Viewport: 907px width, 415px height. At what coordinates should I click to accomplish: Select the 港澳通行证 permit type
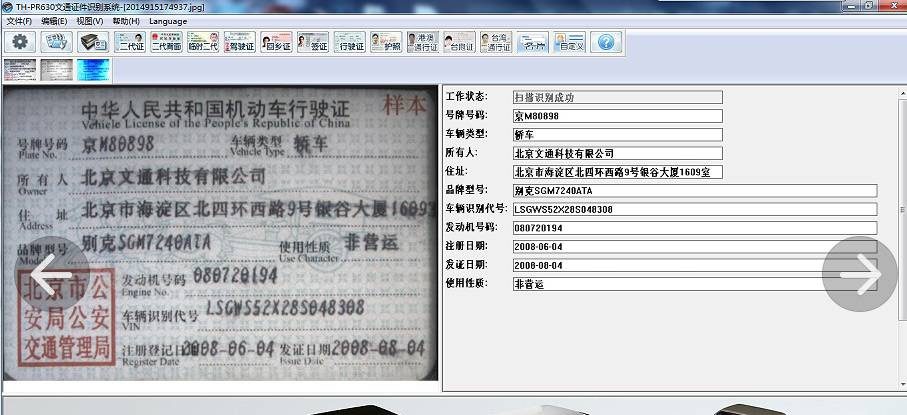[423, 42]
